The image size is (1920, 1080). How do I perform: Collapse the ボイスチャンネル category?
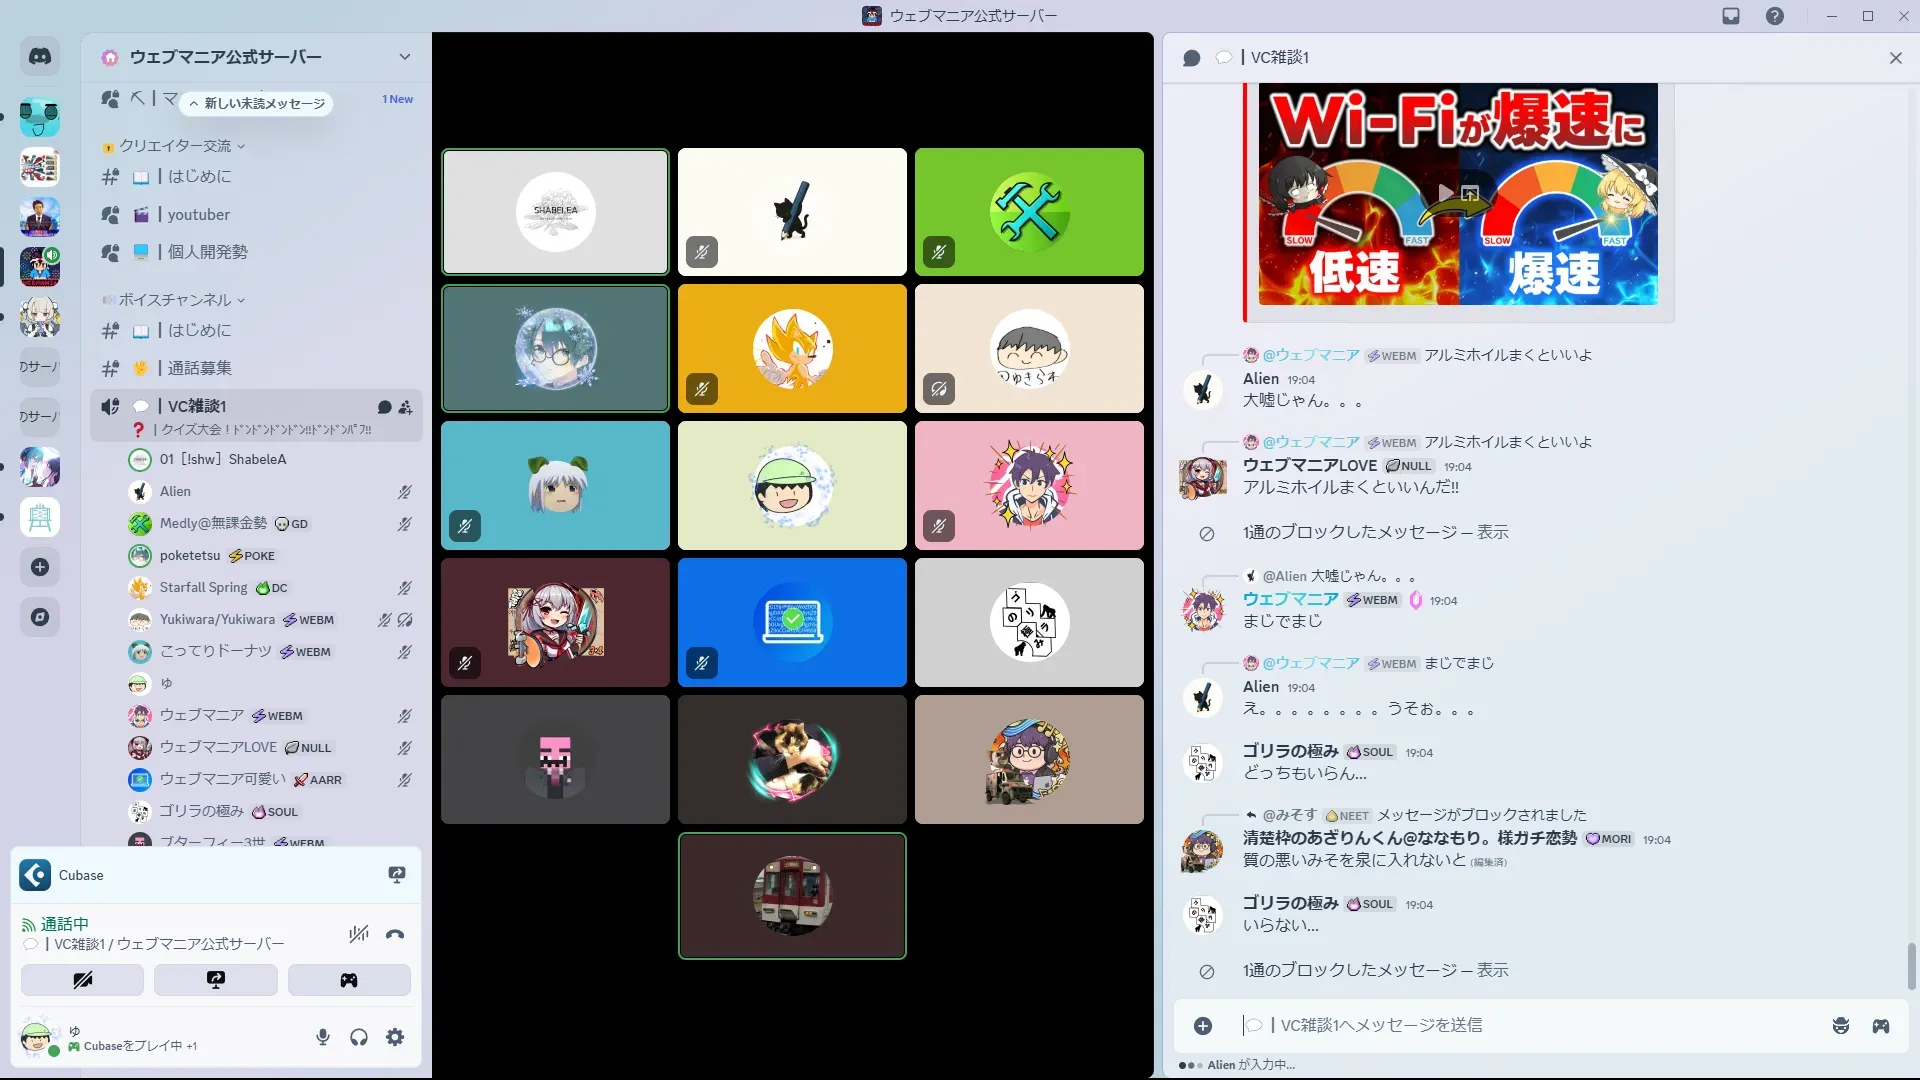(x=176, y=300)
